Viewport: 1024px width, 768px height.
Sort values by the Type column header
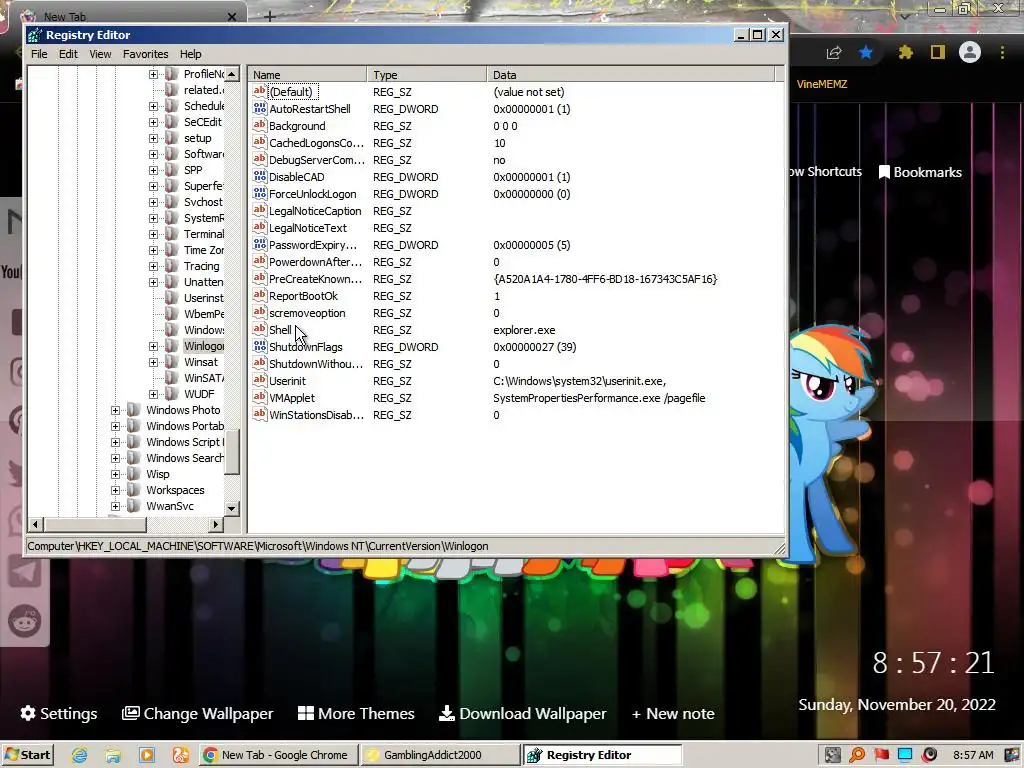[x=426, y=74]
